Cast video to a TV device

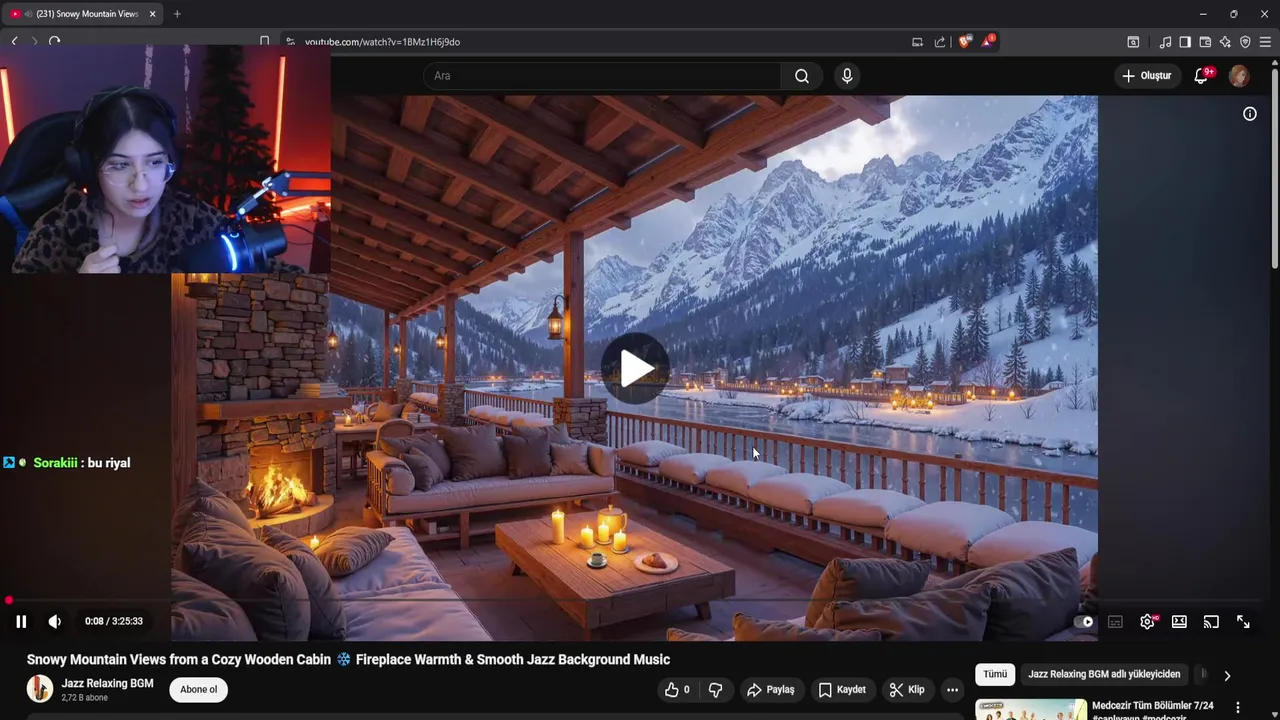click(x=1211, y=621)
